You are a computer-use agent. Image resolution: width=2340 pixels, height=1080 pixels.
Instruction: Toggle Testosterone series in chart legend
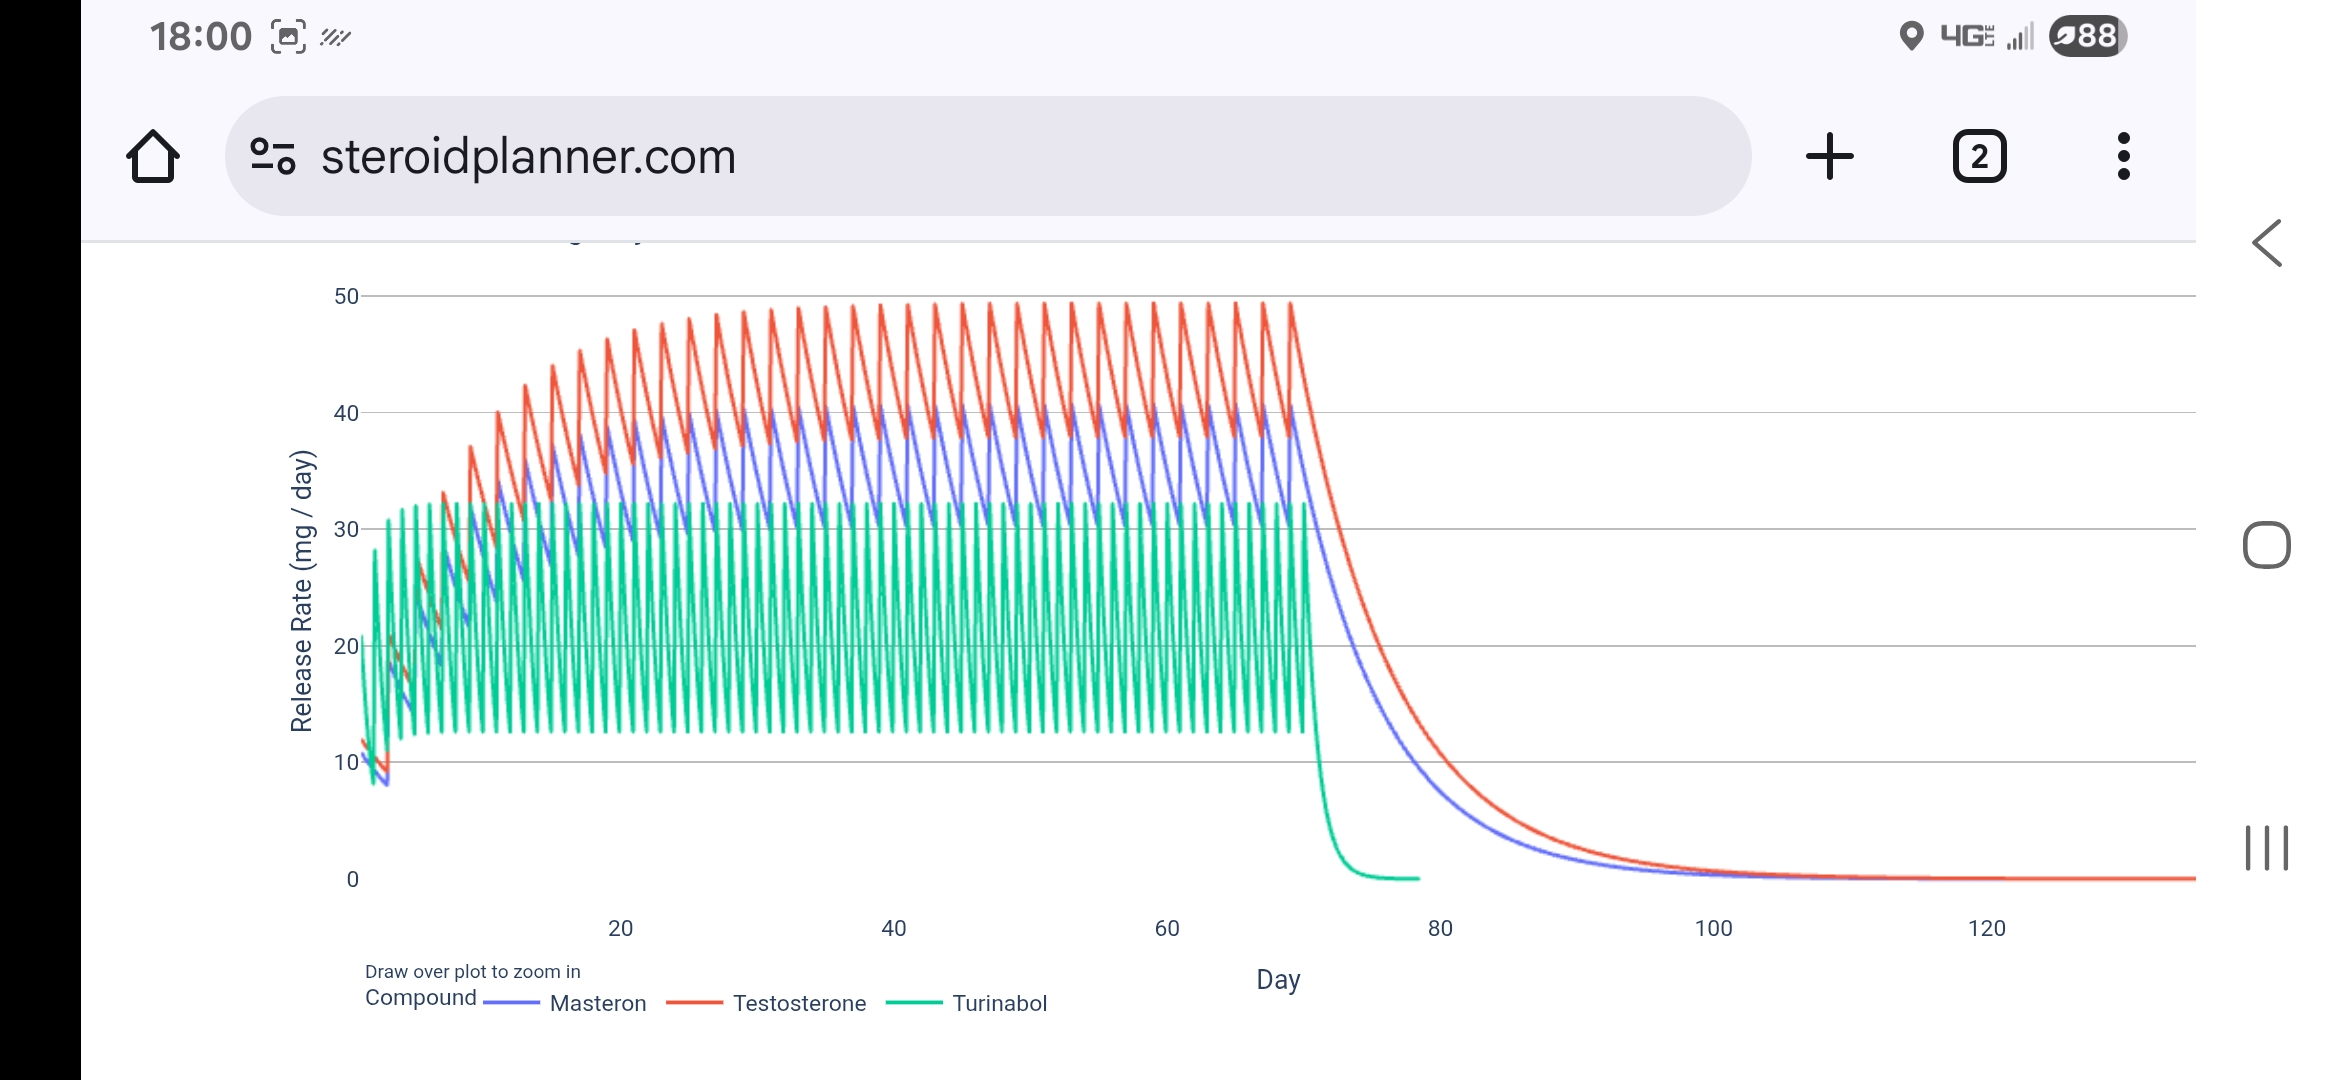[x=798, y=1003]
